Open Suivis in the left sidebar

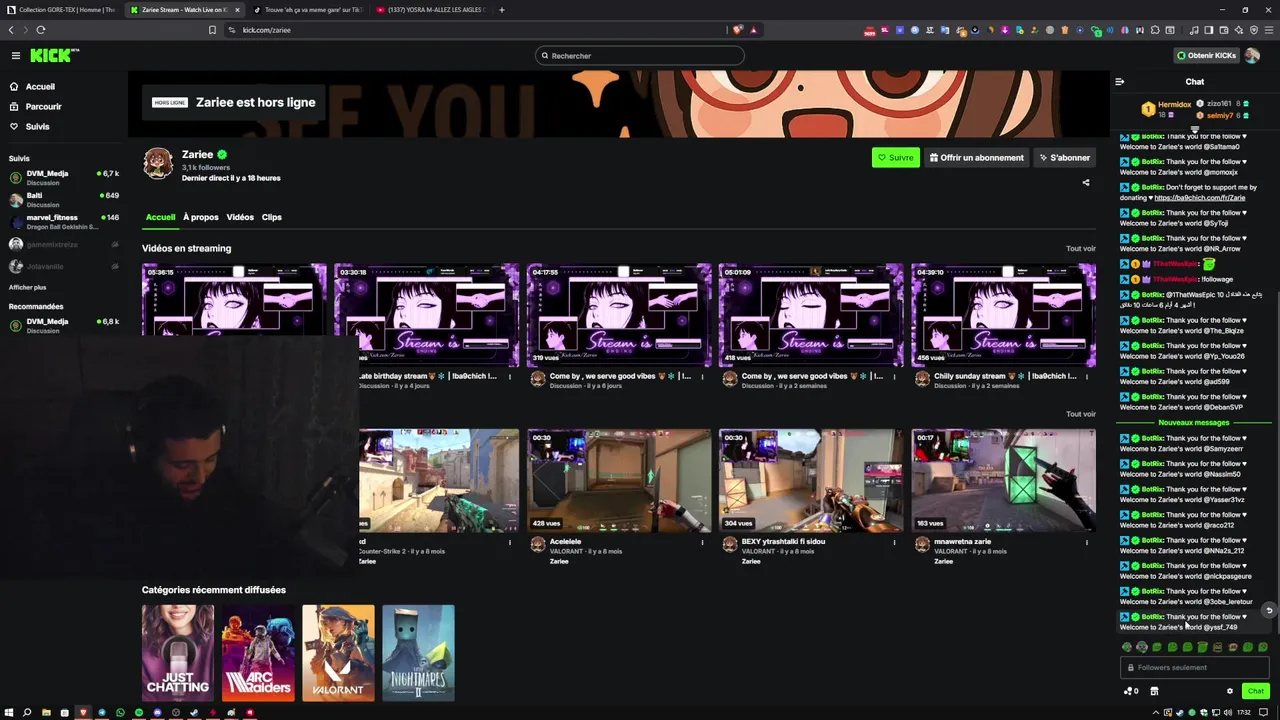(x=37, y=127)
